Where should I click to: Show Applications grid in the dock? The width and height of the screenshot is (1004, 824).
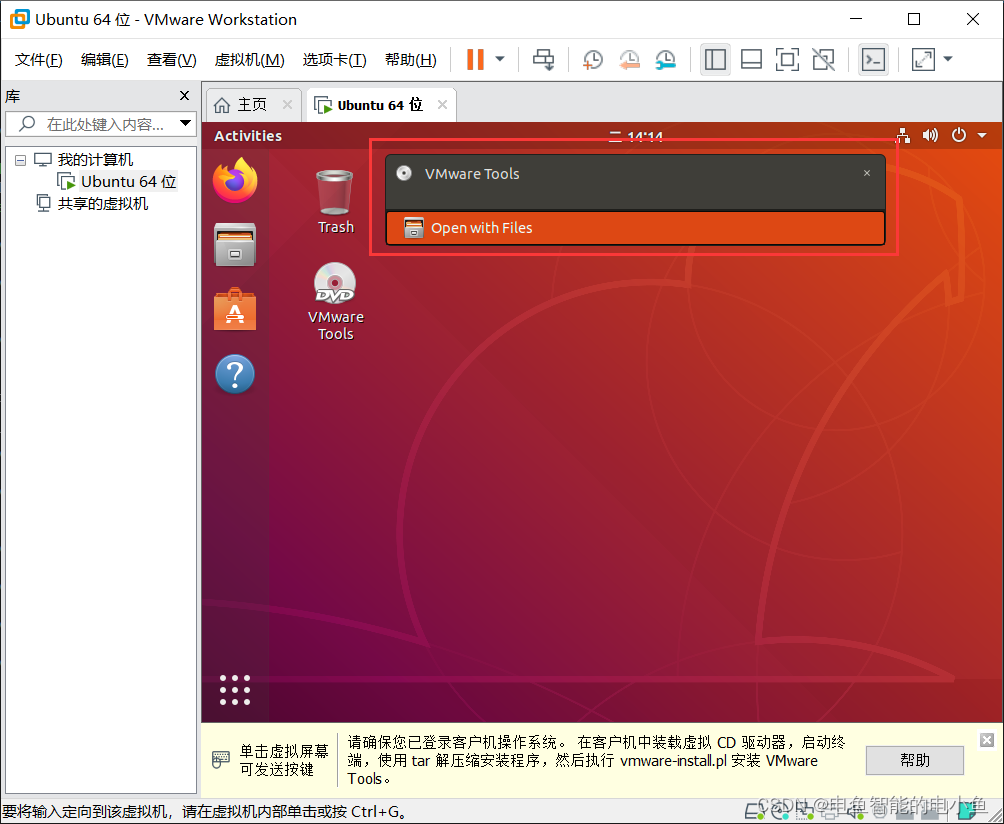coord(235,690)
